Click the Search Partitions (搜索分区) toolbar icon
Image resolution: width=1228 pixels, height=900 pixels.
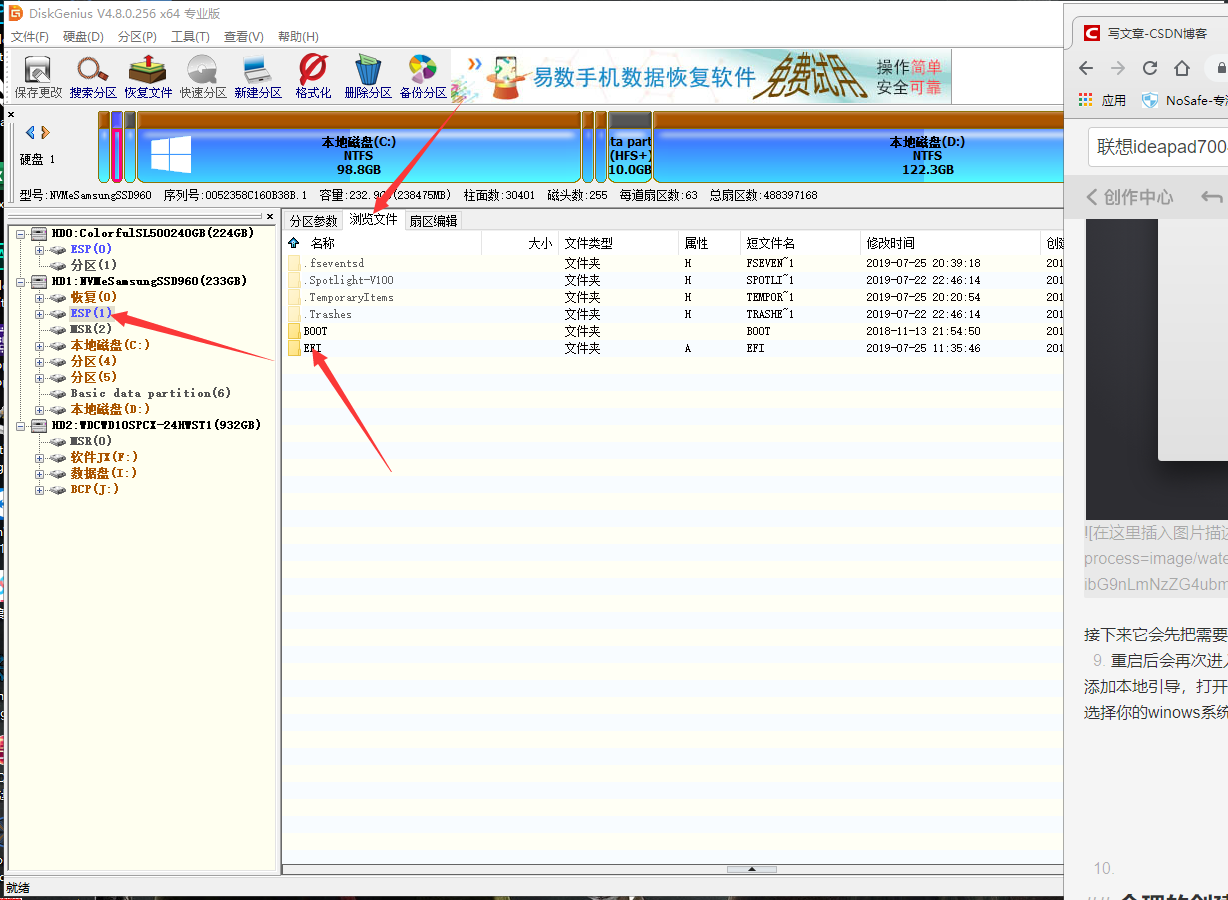point(93,77)
